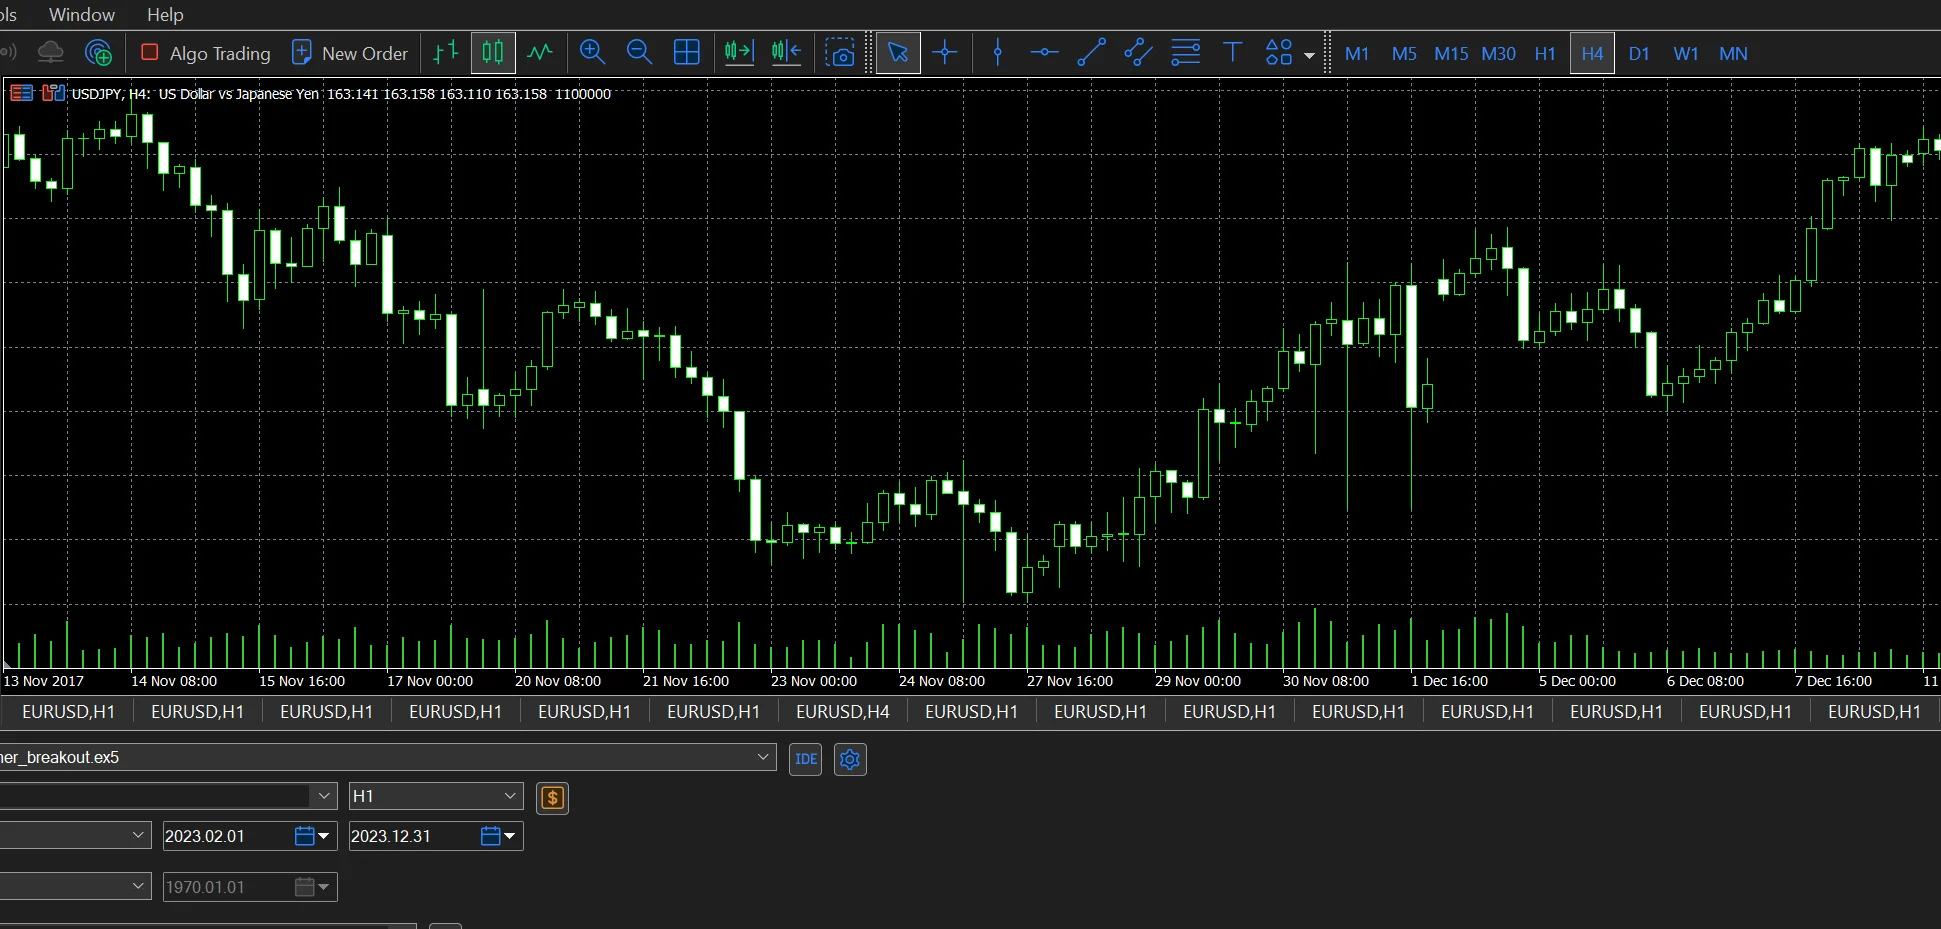Select the horizontal line drawing tool
Screen dimensions: 1941x929
pyautogui.click(x=1044, y=53)
